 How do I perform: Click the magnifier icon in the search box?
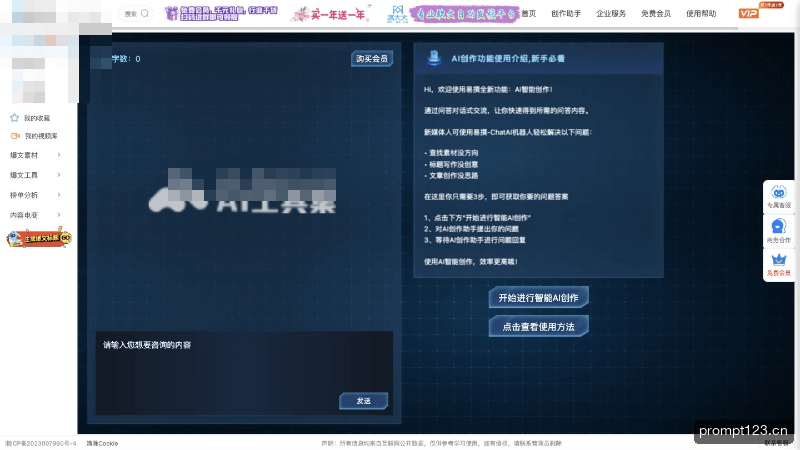tap(145, 13)
